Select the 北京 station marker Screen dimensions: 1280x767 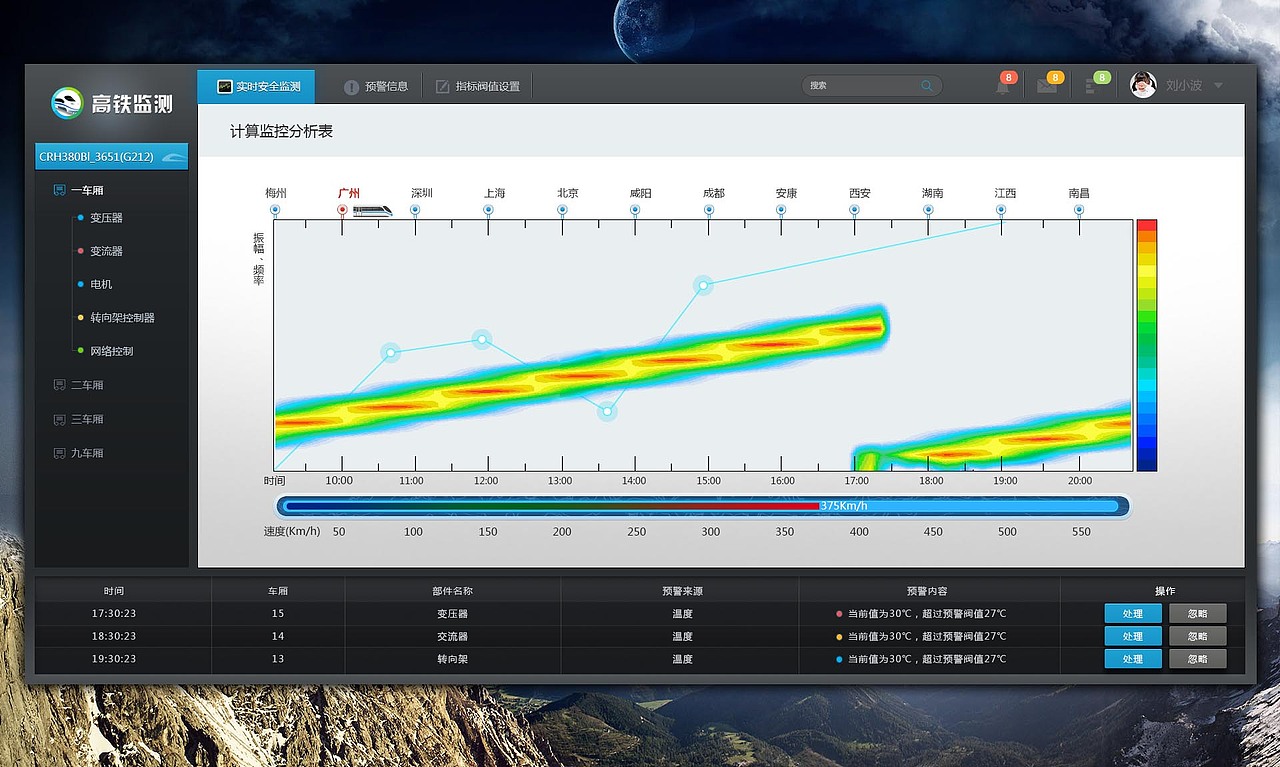click(x=562, y=210)
